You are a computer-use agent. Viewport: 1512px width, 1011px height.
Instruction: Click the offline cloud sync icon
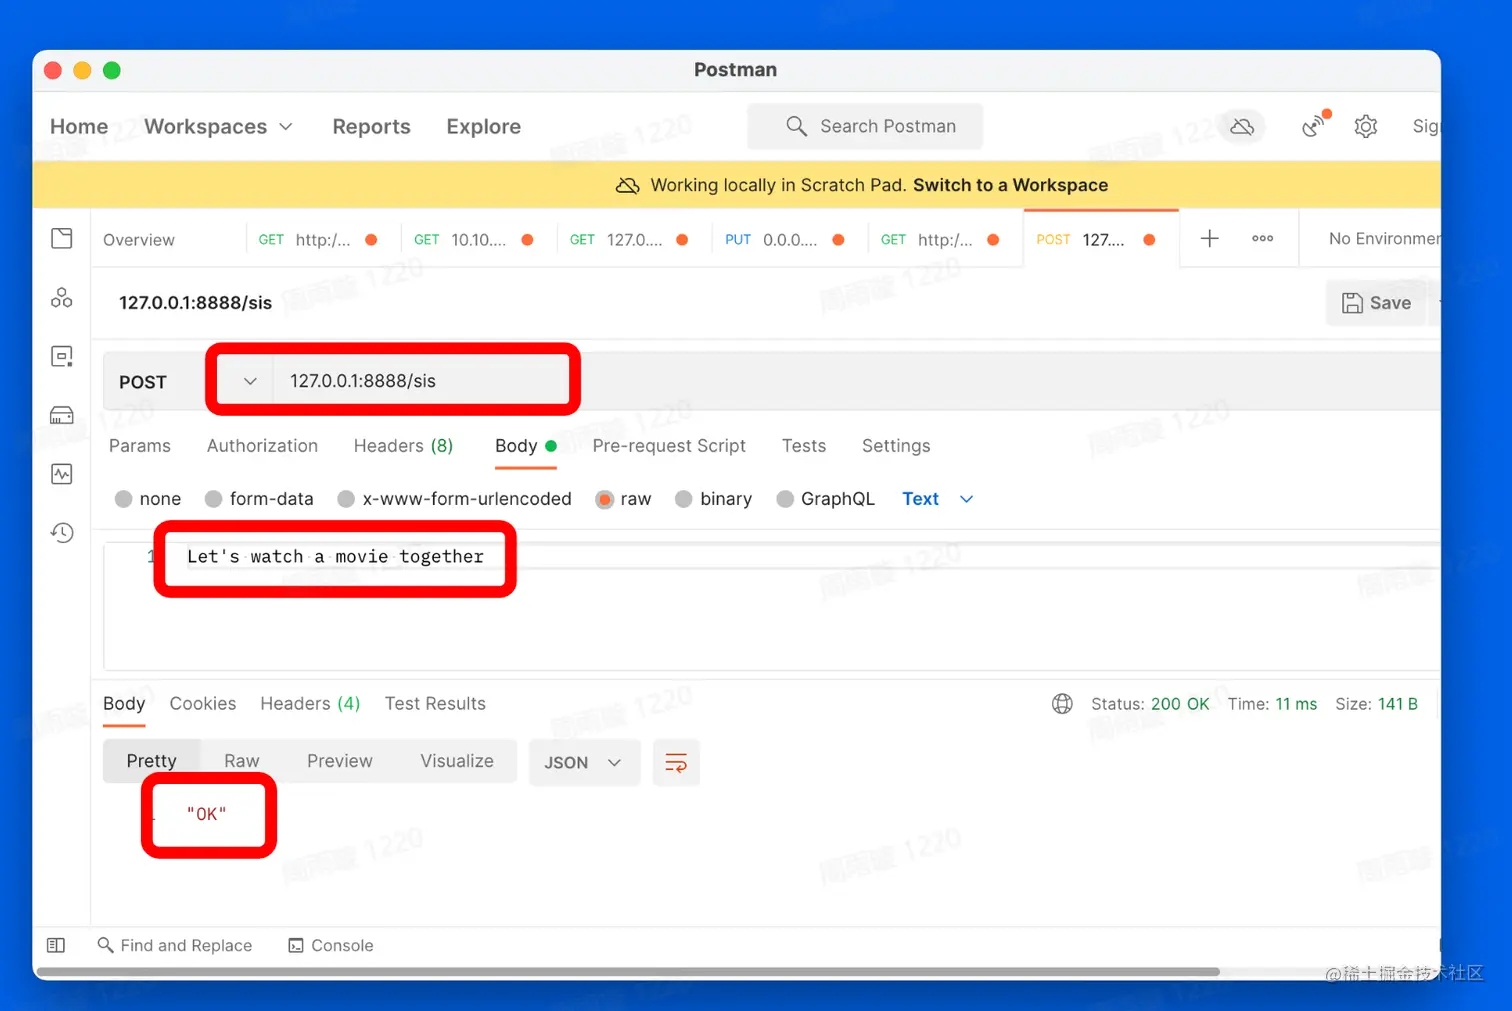click(x=1242, y=127)
